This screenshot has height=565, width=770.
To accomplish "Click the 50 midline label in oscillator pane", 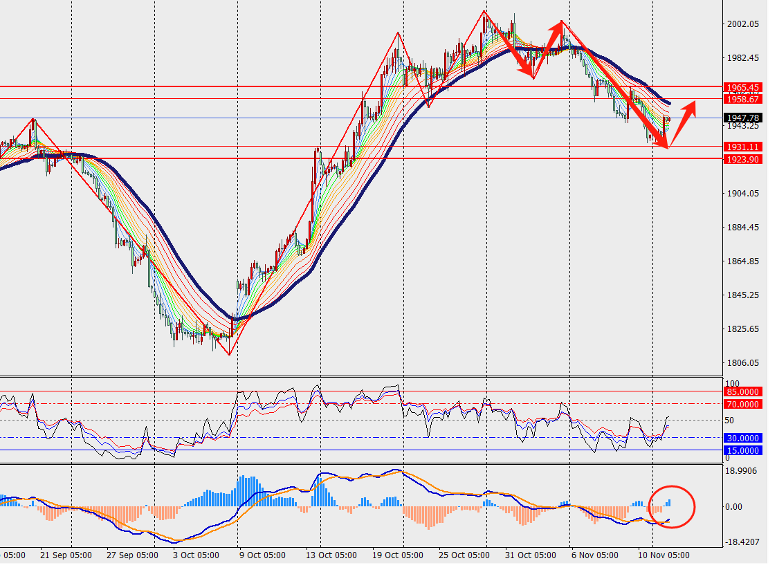I will (729, 420).
